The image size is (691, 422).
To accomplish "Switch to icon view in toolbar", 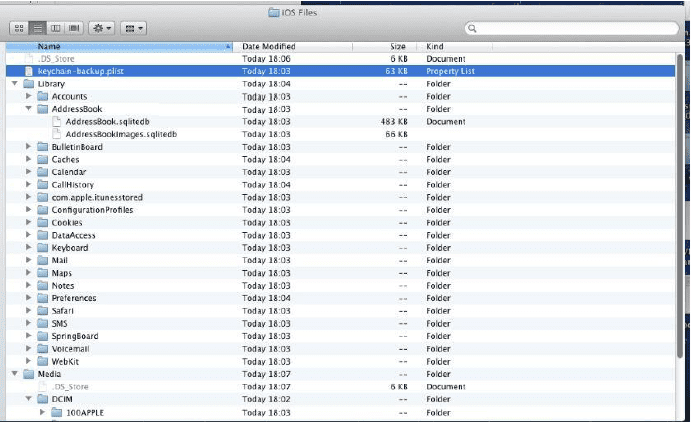I will pos(19,29).
